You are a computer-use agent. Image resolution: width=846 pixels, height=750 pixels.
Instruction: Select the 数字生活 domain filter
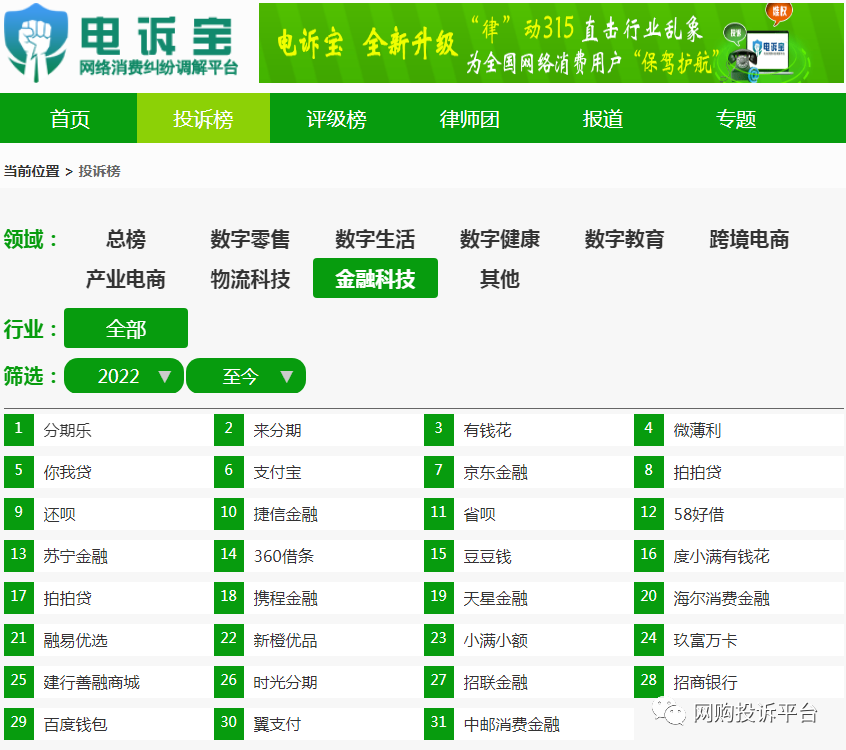point(375,238)
